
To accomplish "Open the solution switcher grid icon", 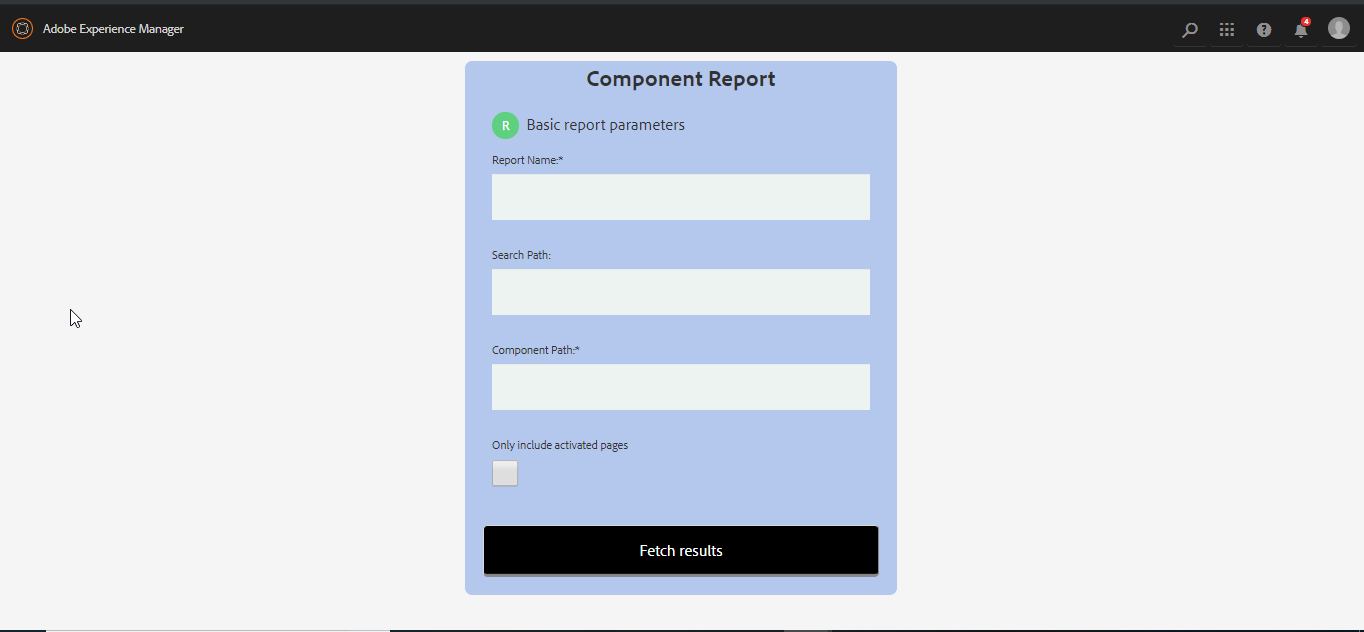I will (1226, 29).
